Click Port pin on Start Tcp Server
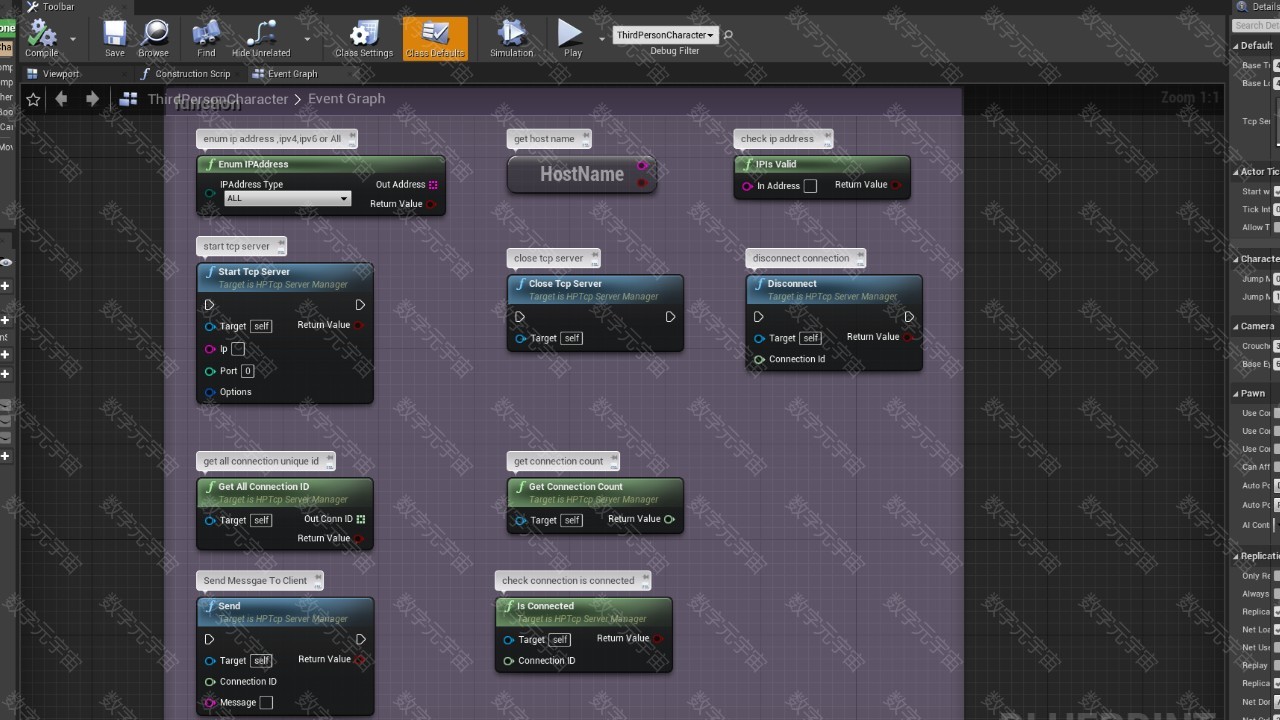The height and width of the screenshot is (720, 1280). [x=210, y=371]
